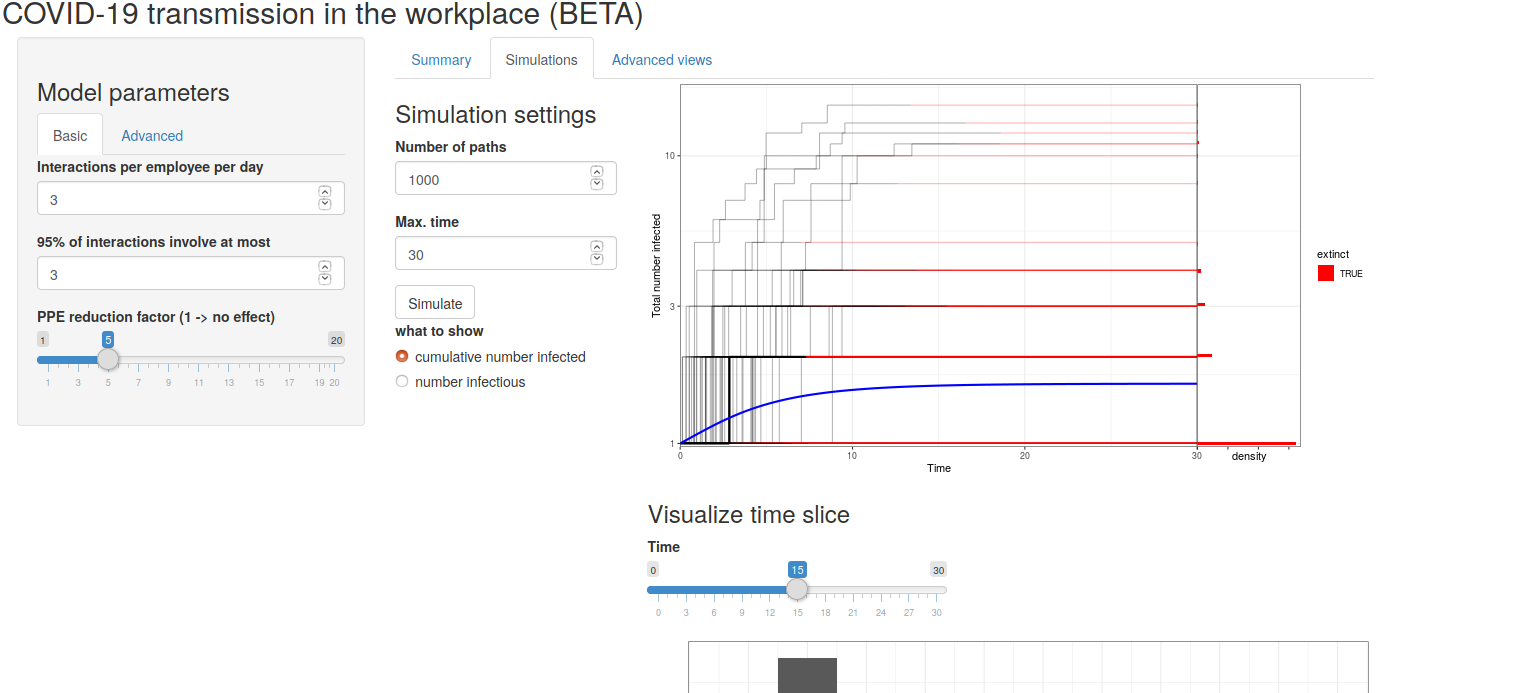This screenshot has width=1514, height=693.
Task: Select the Basic parameters tab
Action: coord(70,136)
